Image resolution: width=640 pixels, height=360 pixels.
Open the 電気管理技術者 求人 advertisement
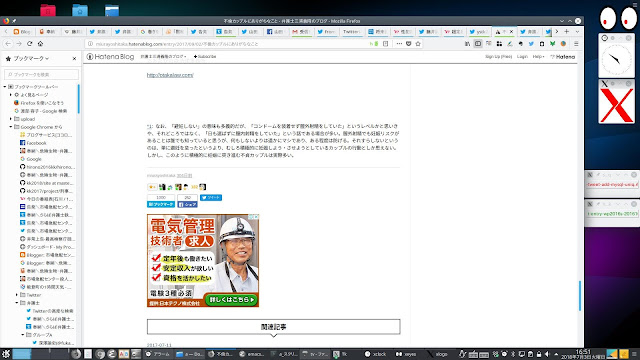[x=203, y=260]
